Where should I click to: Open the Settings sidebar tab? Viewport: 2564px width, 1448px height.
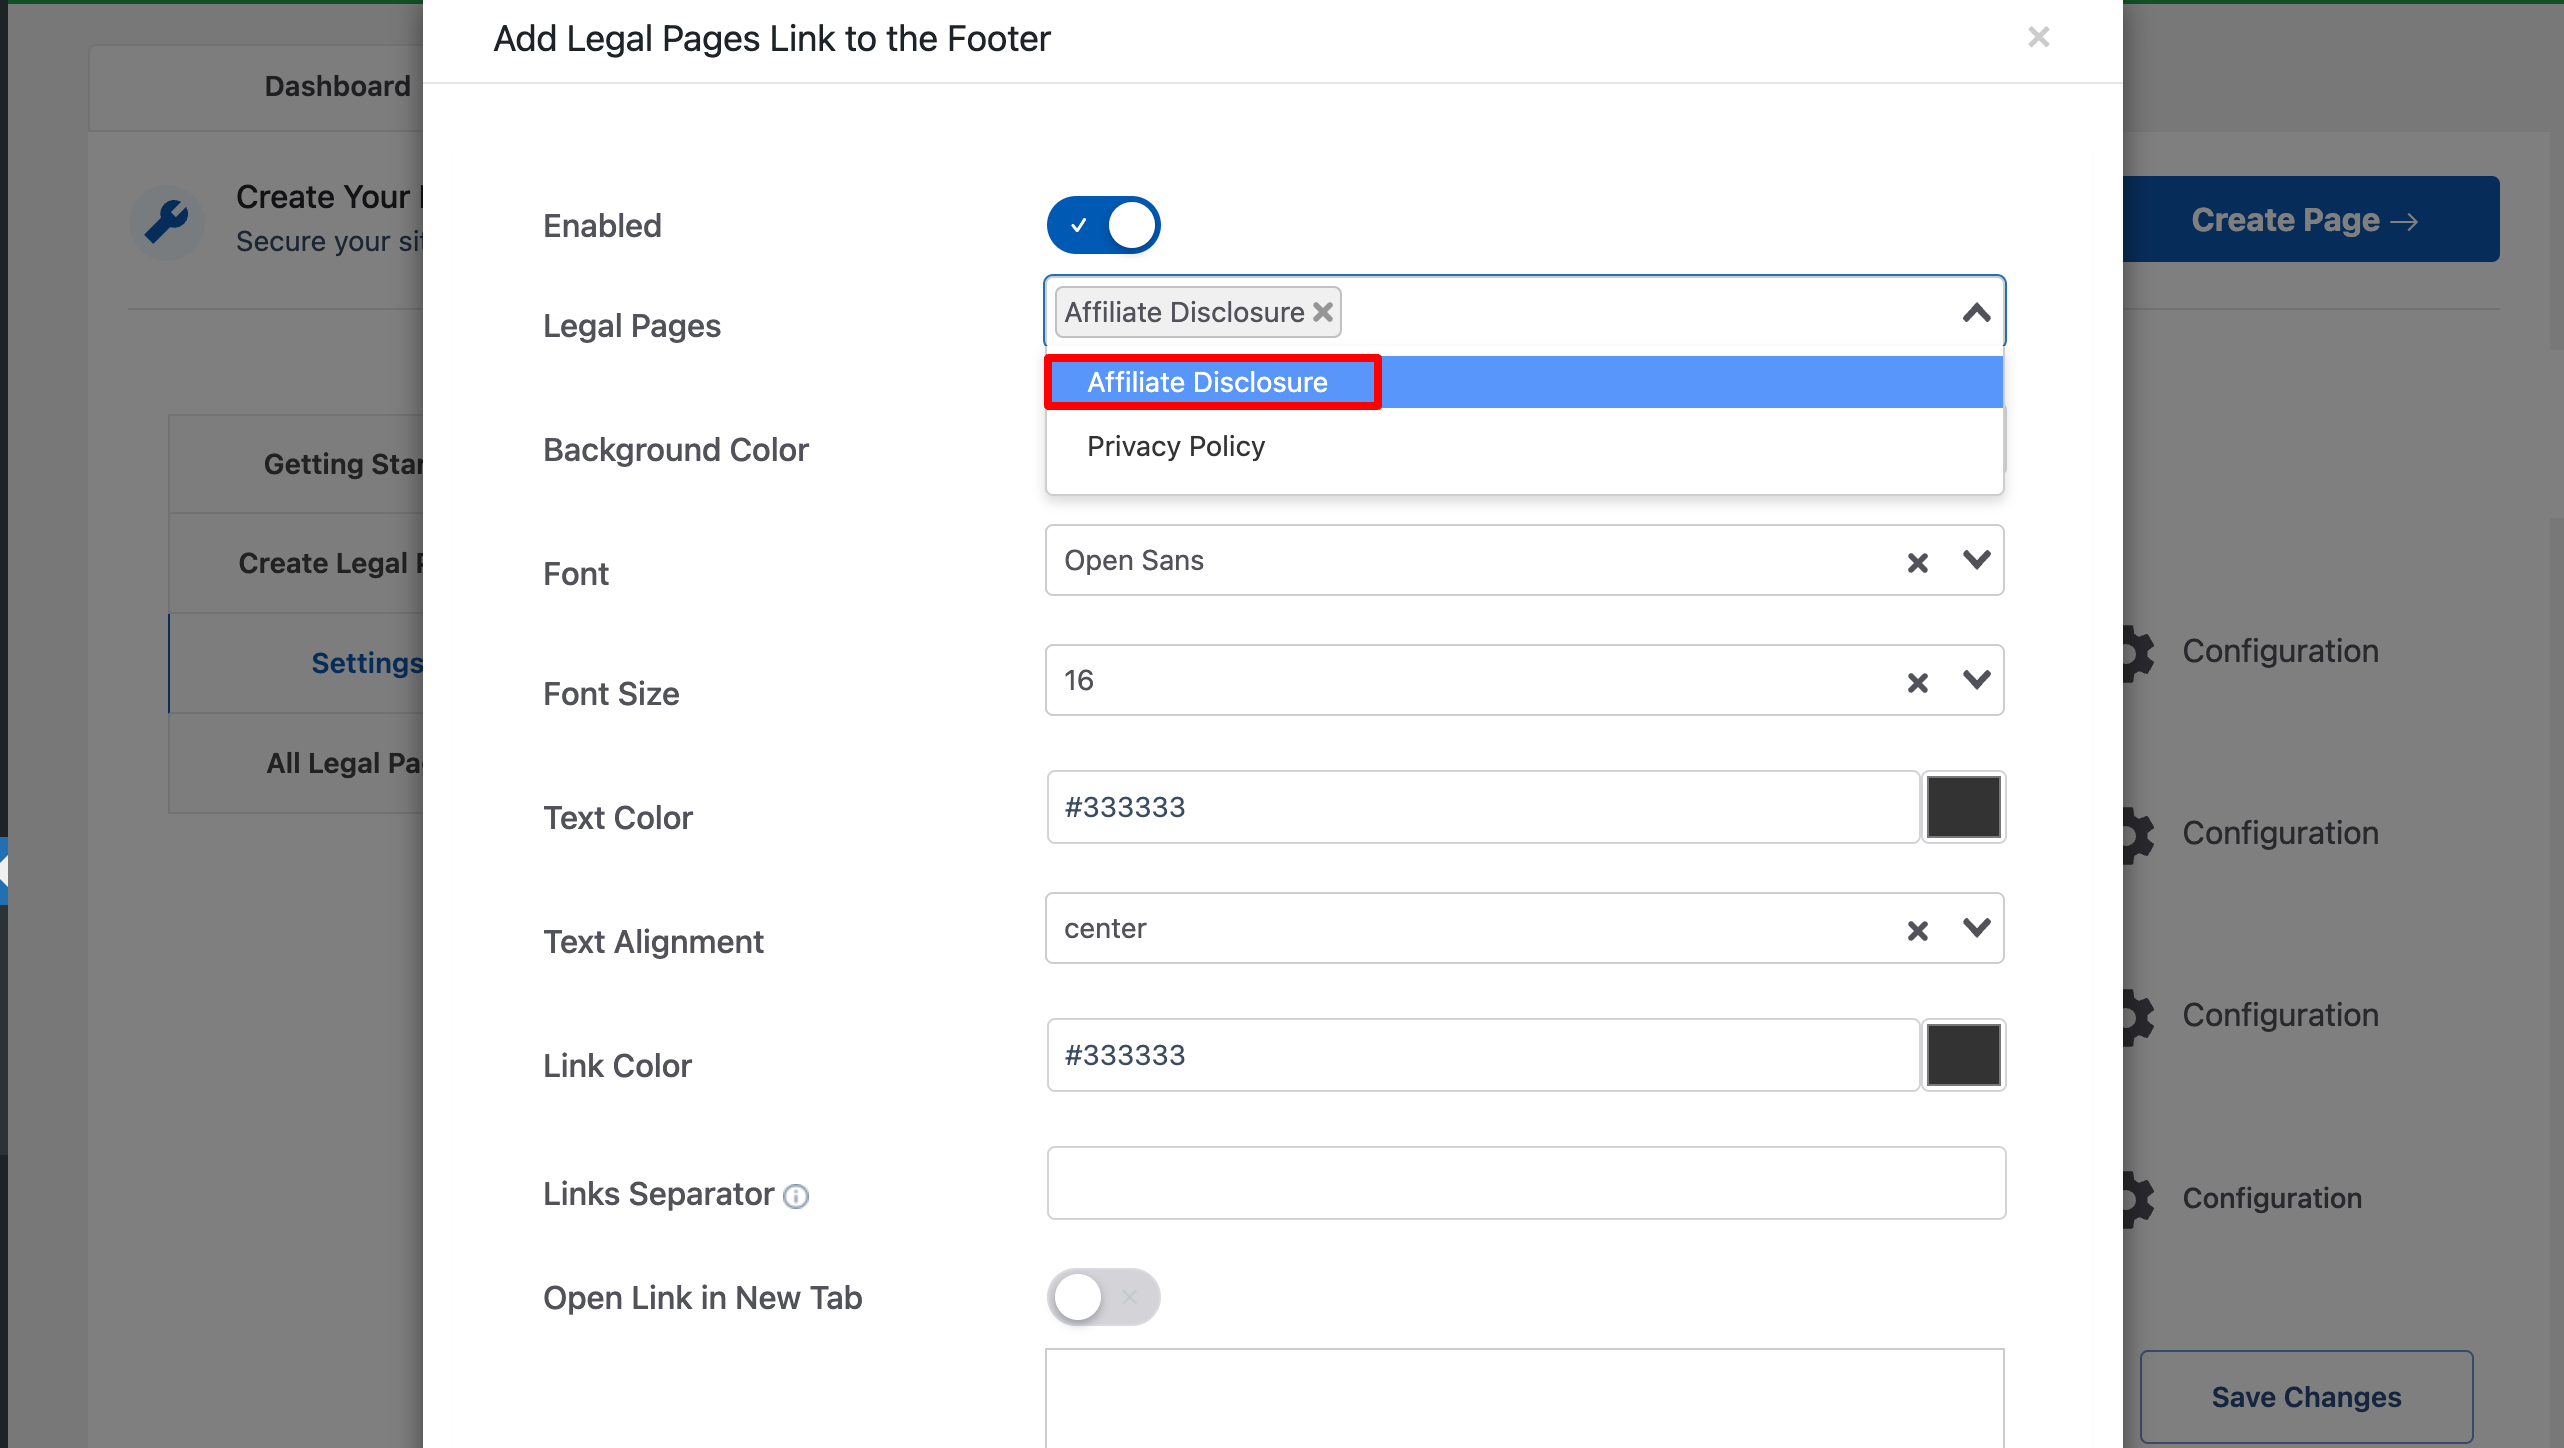(x=297, y=663)
